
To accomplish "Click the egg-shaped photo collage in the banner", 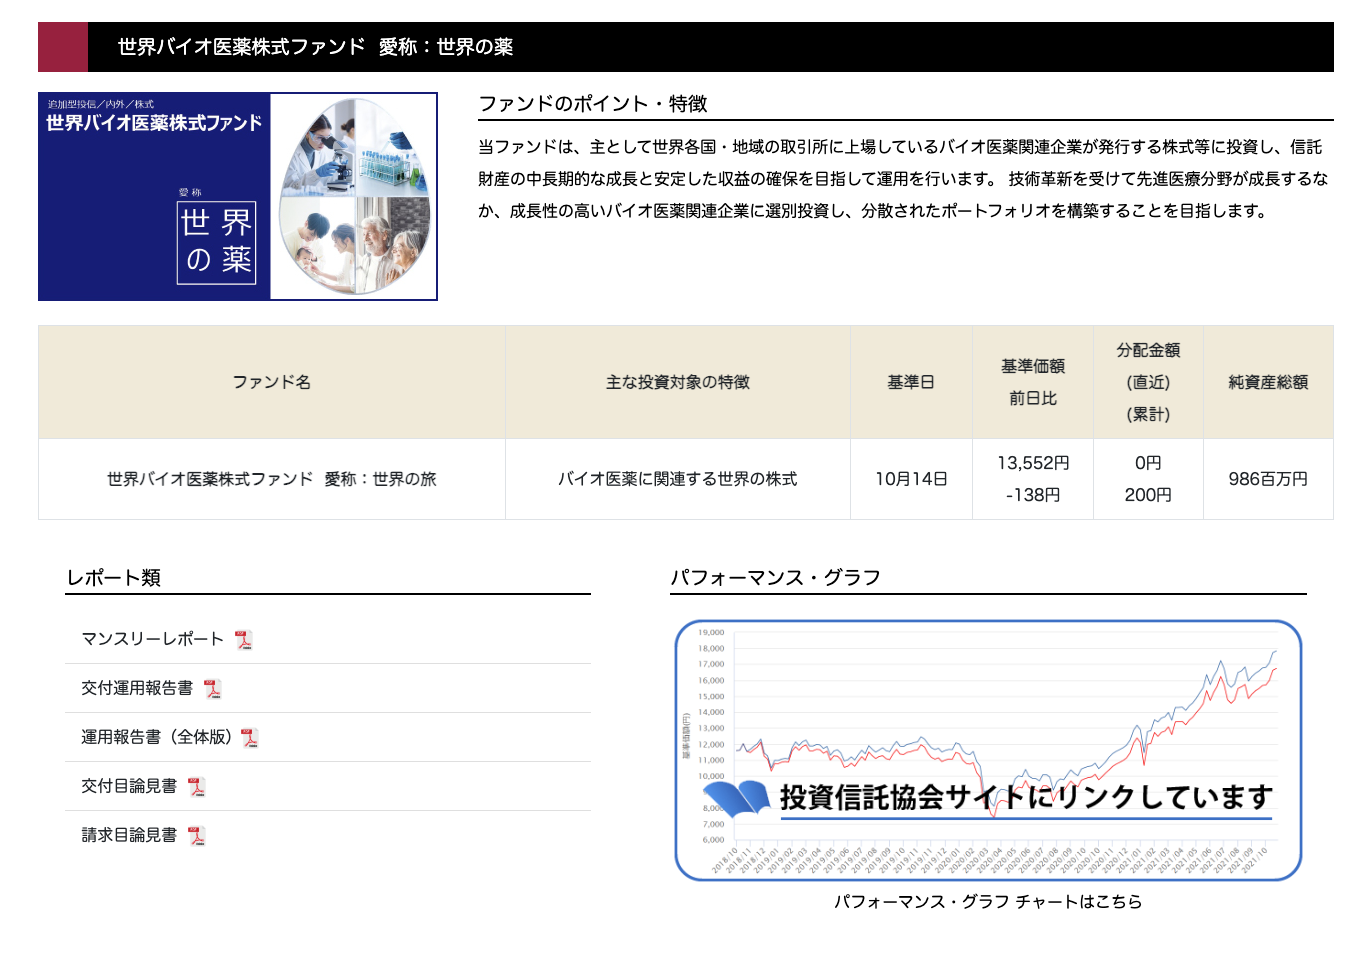I will [355, 196].
